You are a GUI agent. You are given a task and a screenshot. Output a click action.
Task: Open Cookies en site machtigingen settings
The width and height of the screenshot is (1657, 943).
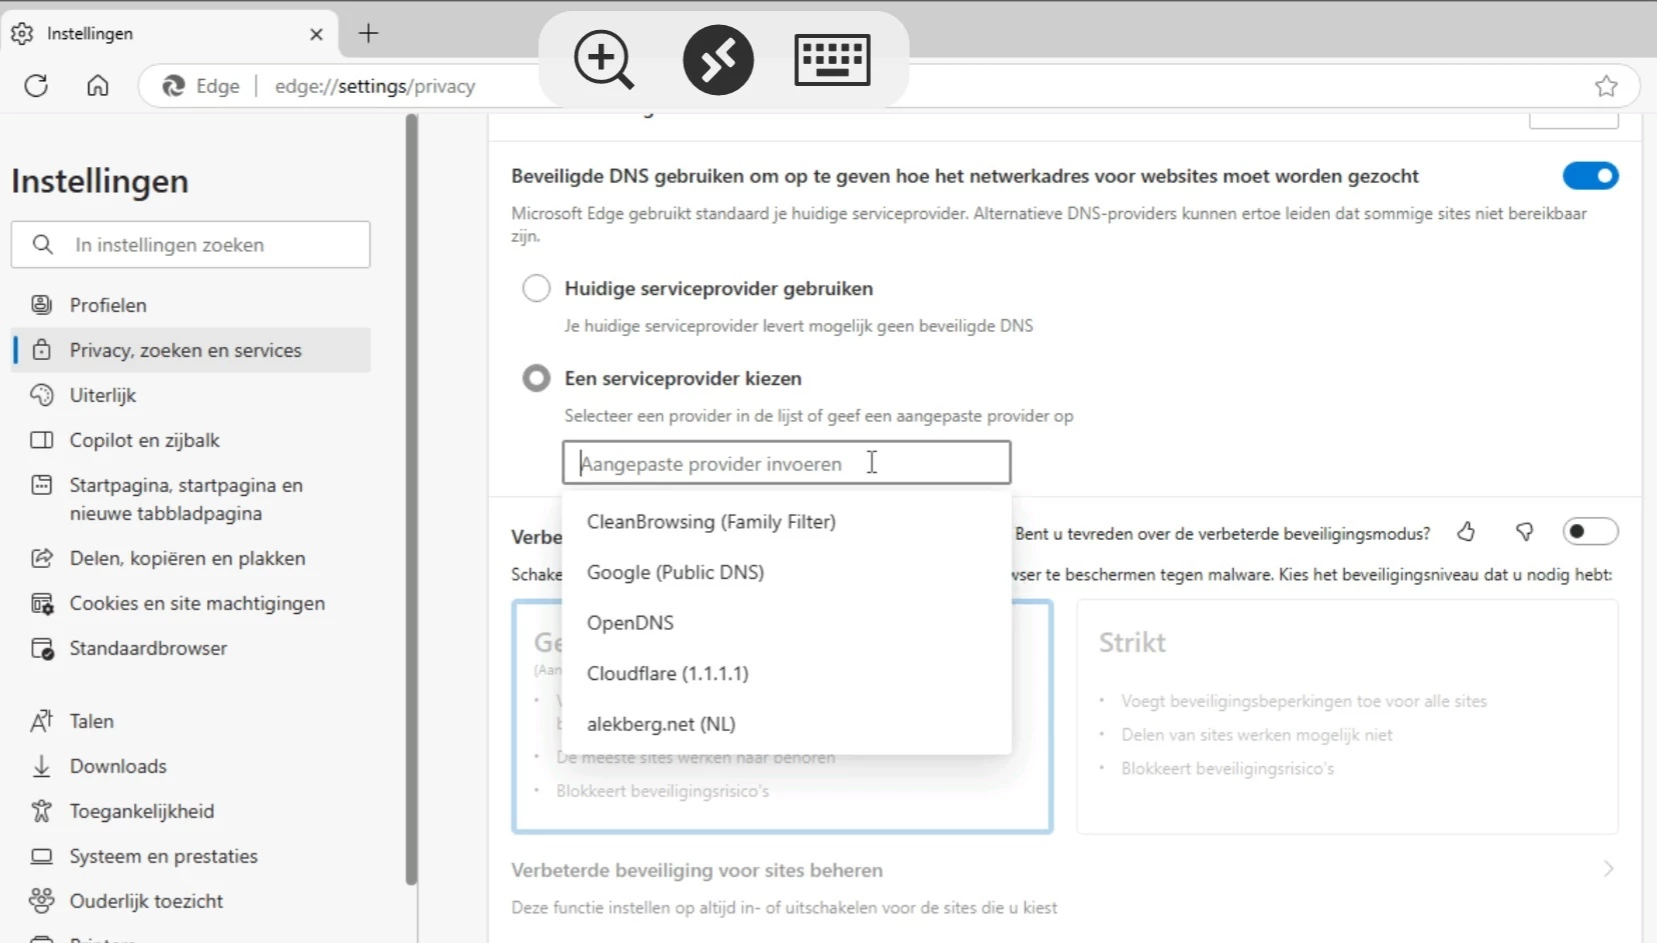(x=191, y=603)
